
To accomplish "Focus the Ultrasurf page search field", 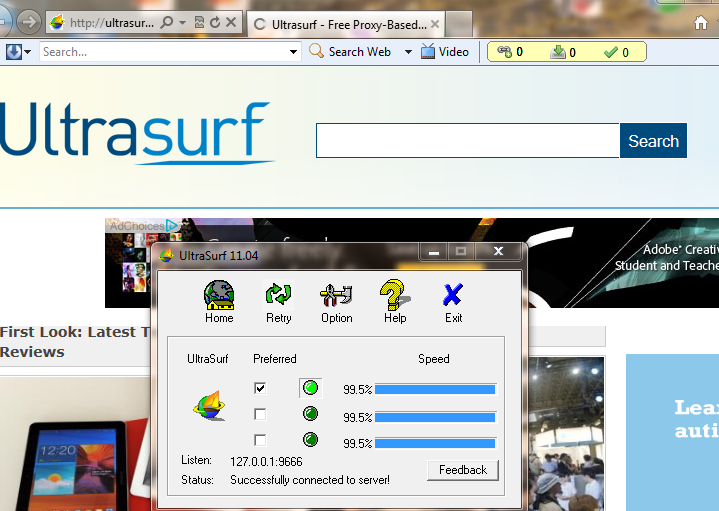I will point(468,140).
